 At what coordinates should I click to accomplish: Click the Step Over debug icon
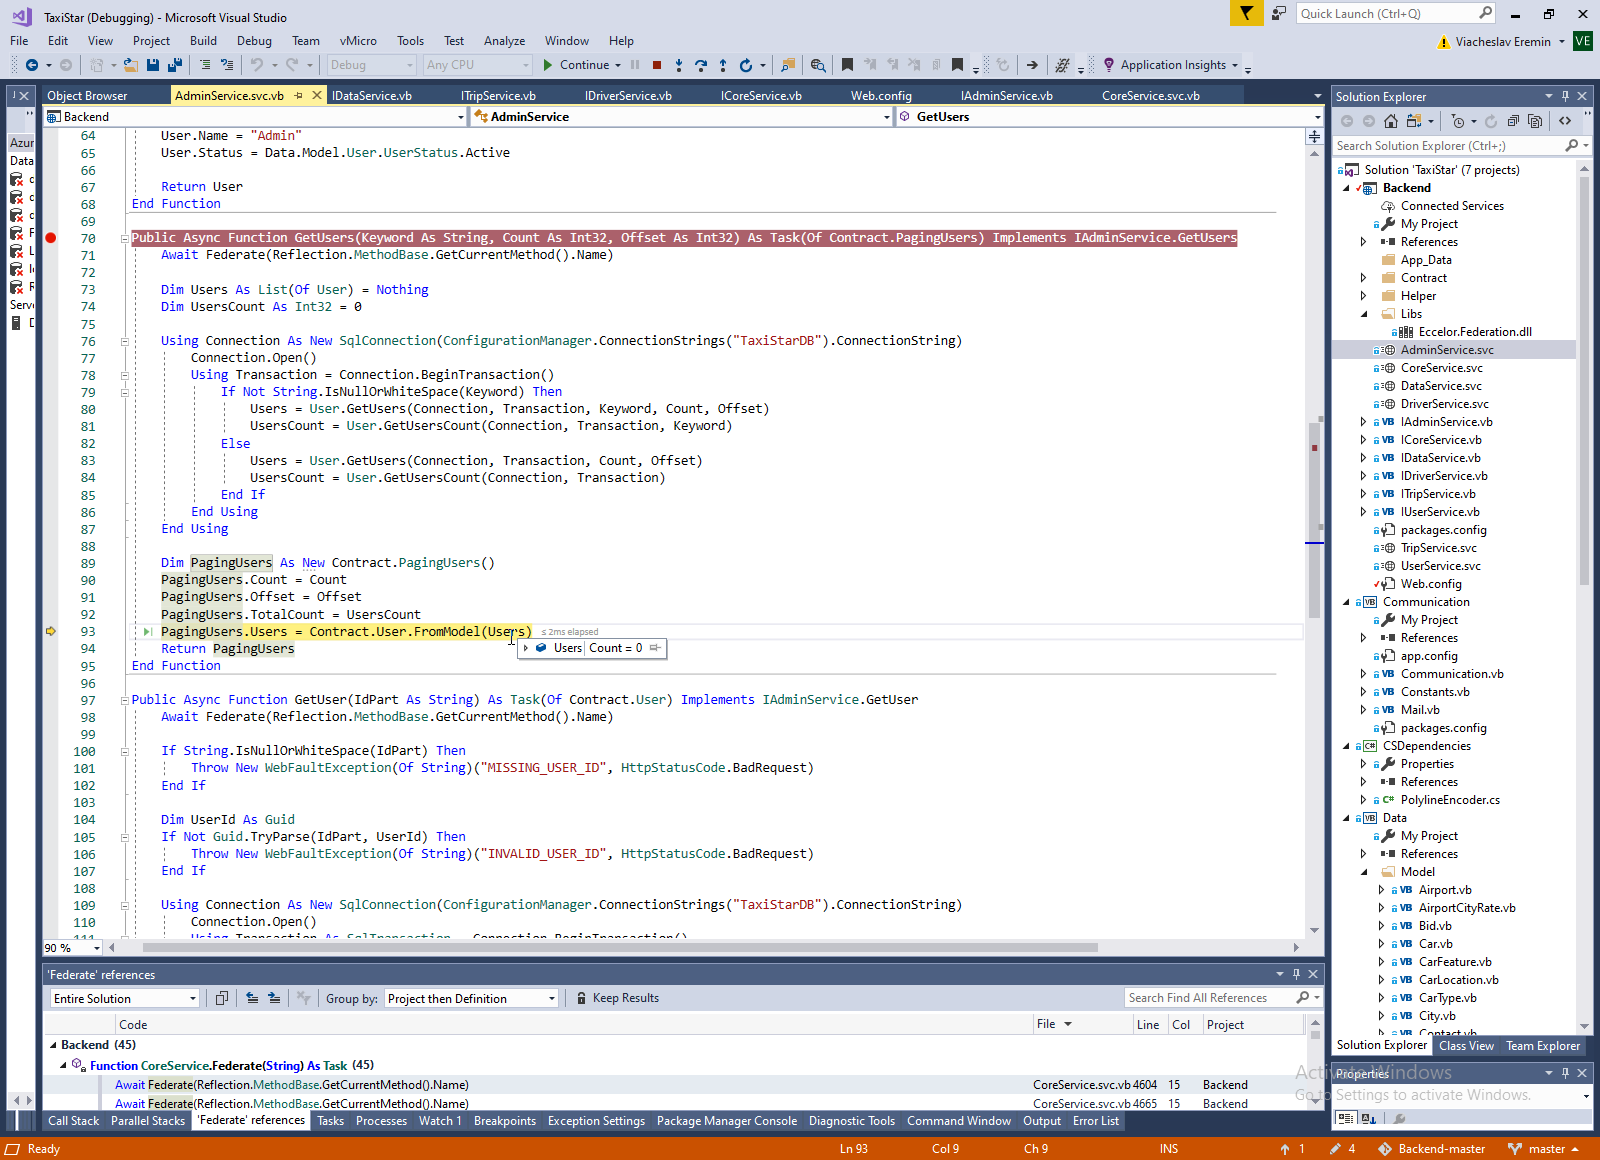coord(700,65)
